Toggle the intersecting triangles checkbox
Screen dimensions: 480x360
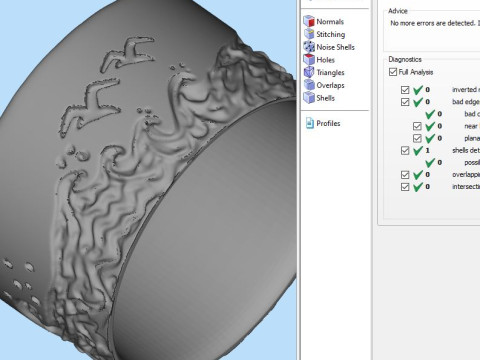405,187
